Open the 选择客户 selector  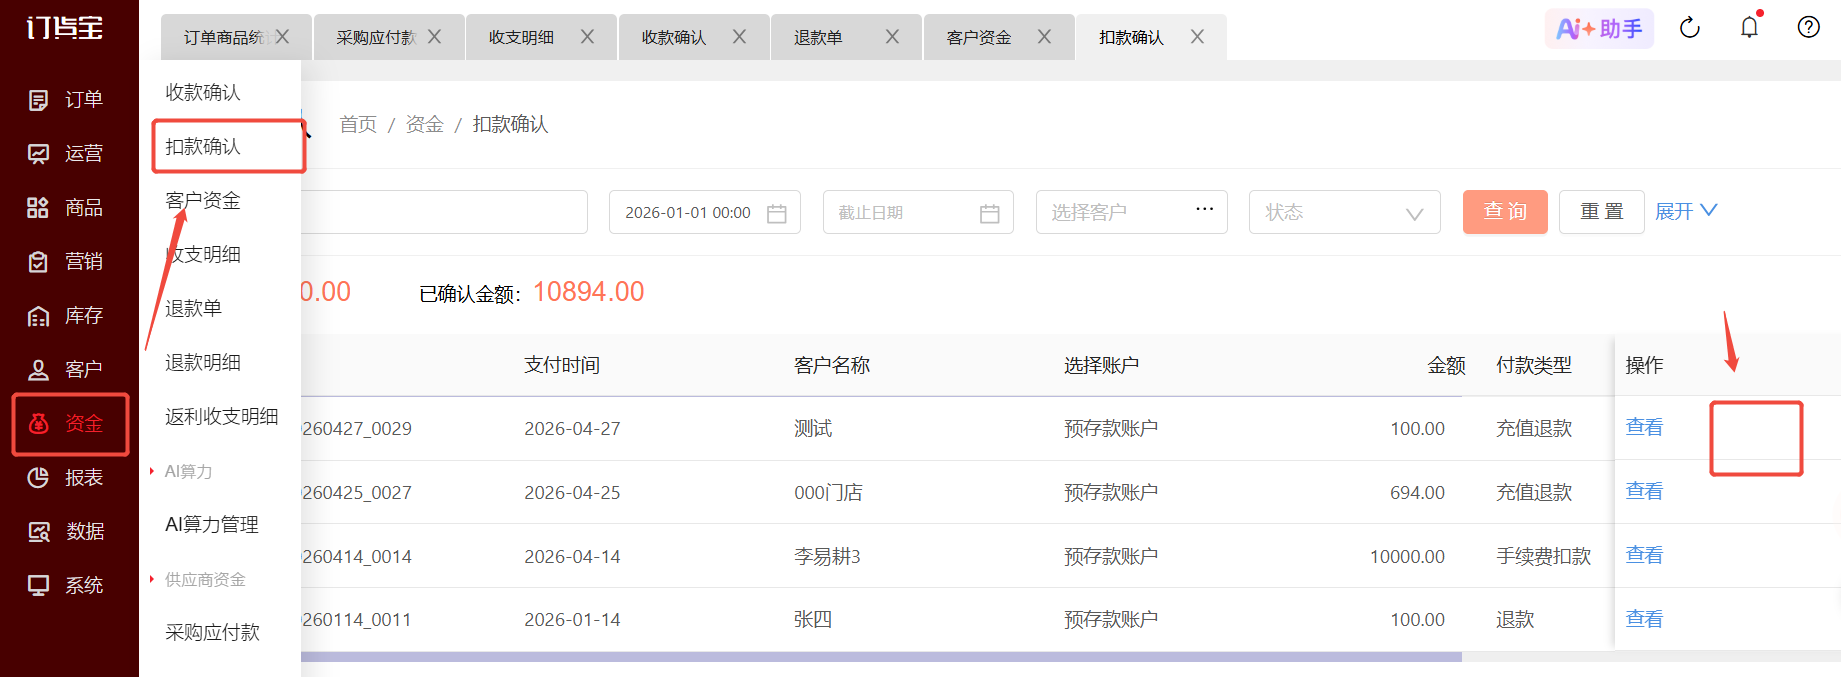click(1132, 212)
